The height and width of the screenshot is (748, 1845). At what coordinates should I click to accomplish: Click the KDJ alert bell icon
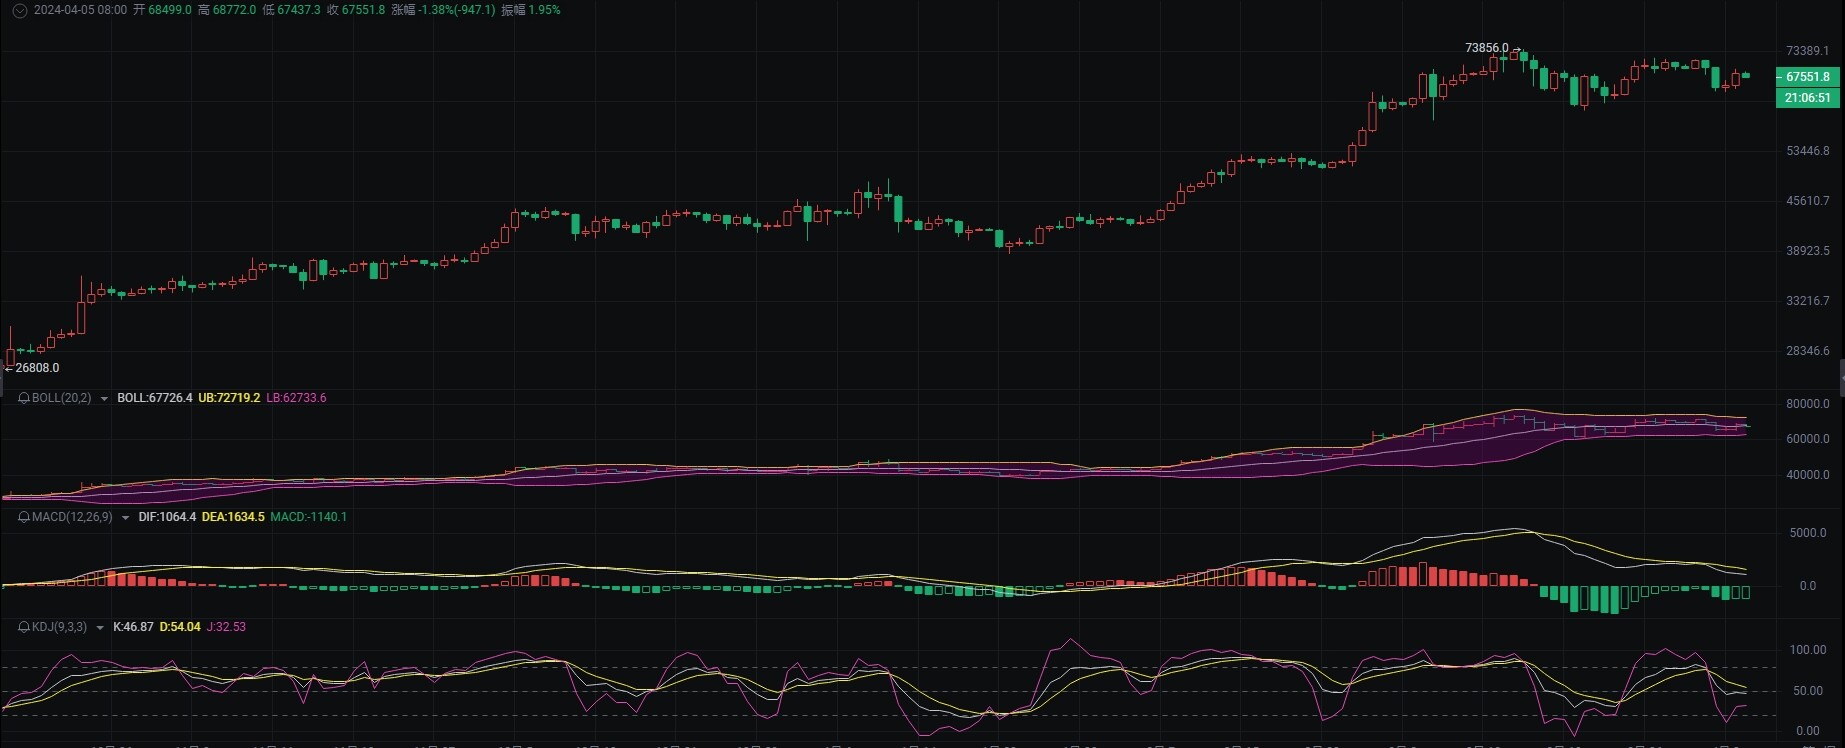click(25, 627)
